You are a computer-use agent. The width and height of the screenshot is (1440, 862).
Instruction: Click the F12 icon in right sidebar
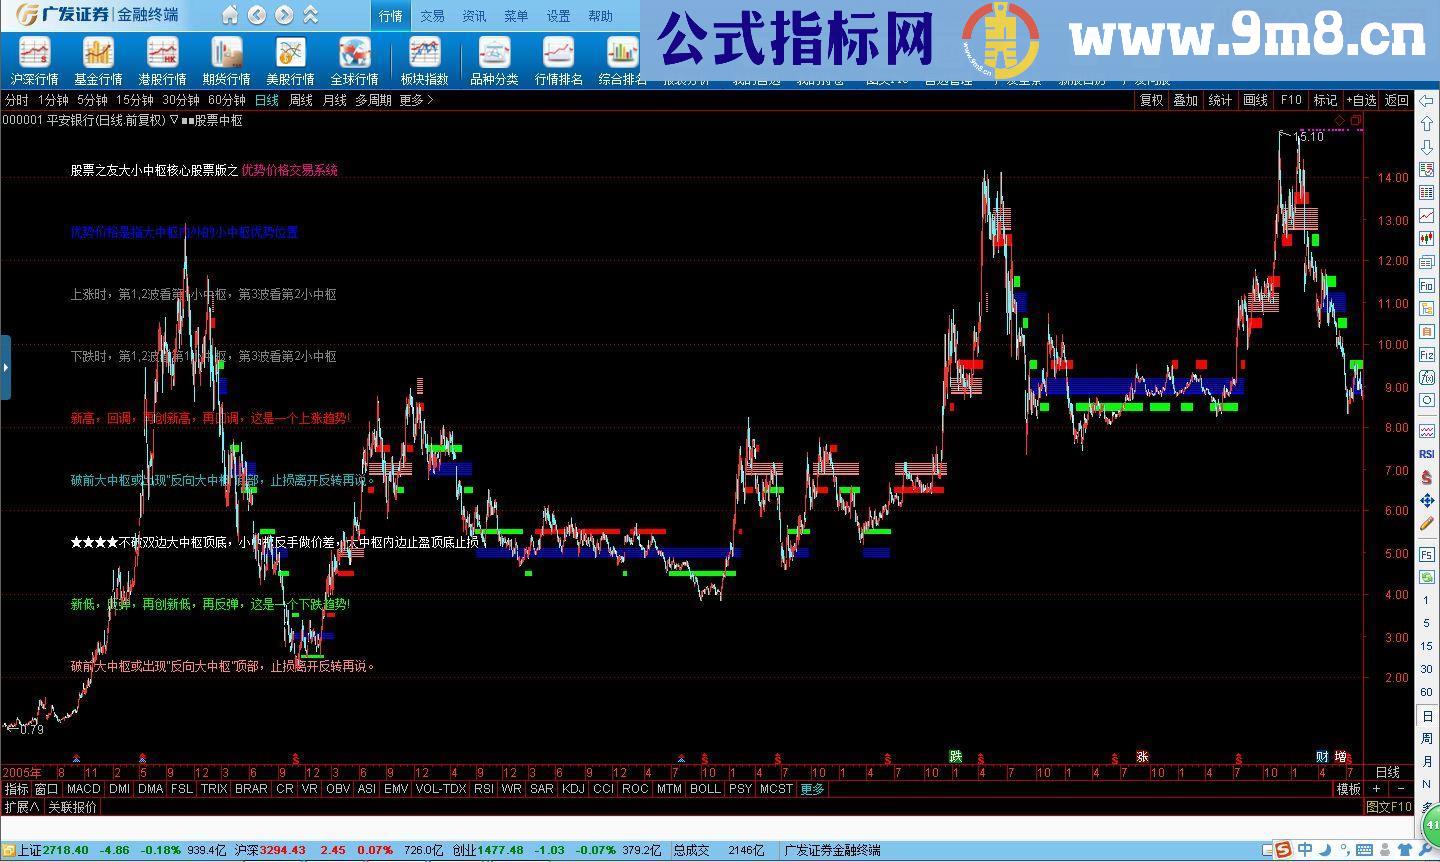(1427, 354)
